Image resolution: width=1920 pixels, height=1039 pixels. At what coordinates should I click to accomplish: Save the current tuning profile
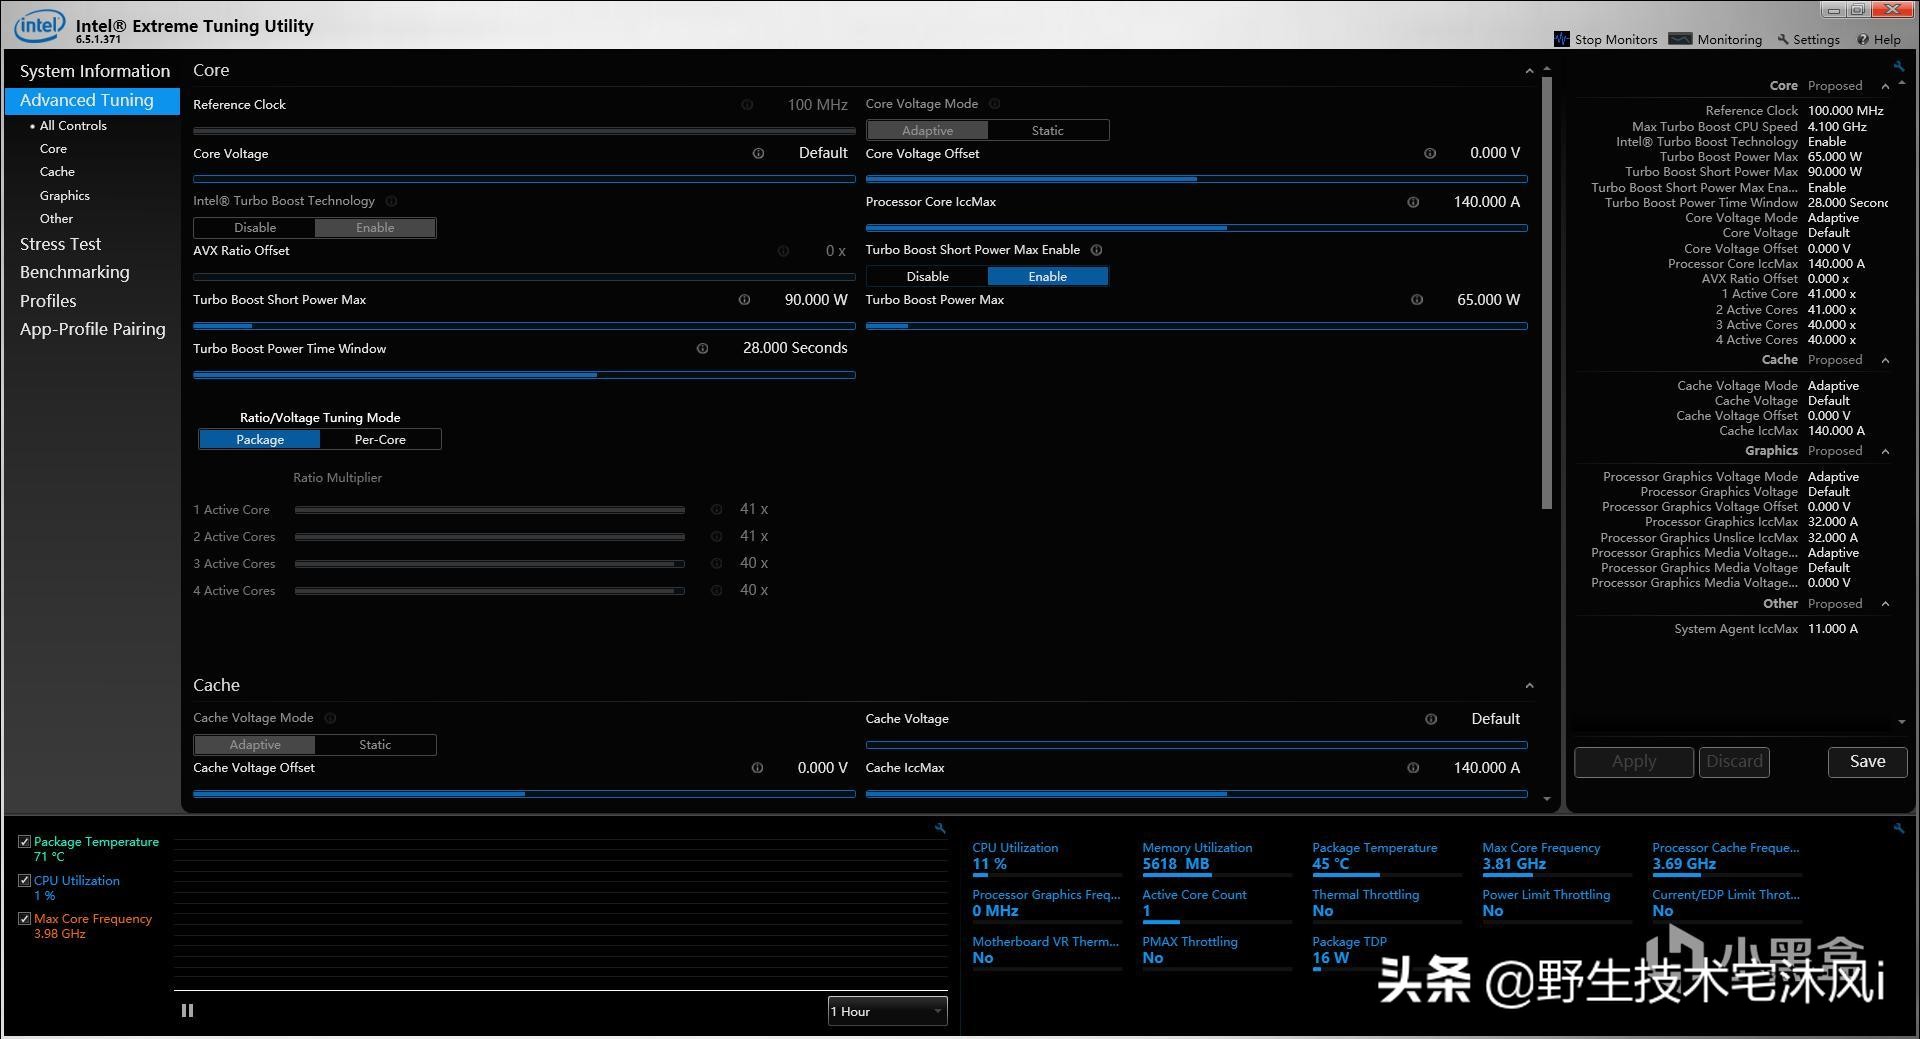(x=1867, y=762)
